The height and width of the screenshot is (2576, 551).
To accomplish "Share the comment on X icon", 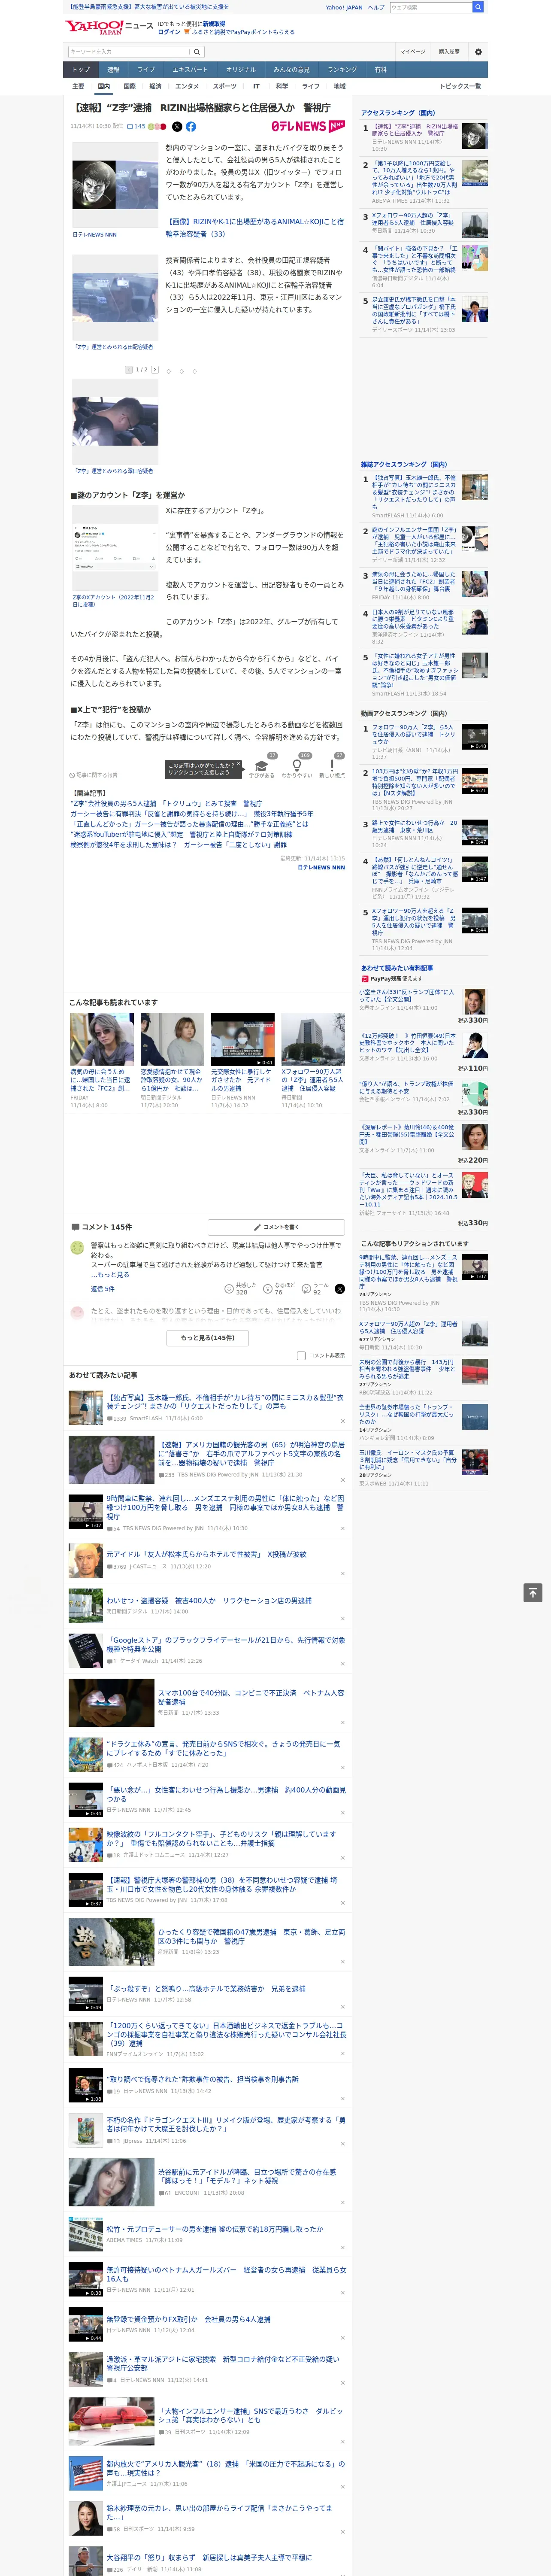I will (x=339, y=1288).
